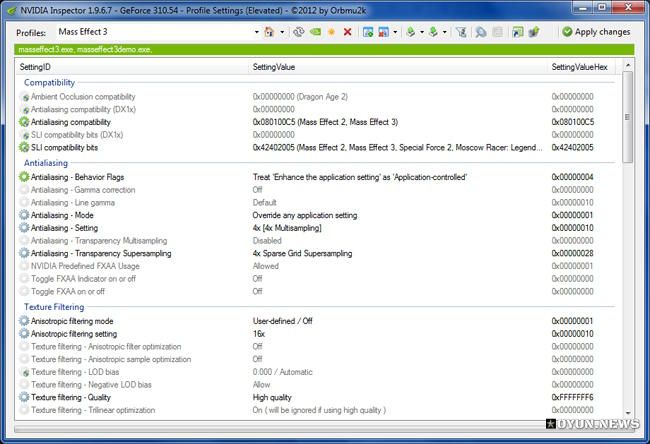This screenshot has width=650, height=444.
Task: Click the vertical scrollbar up arrow
Action: 628,66
